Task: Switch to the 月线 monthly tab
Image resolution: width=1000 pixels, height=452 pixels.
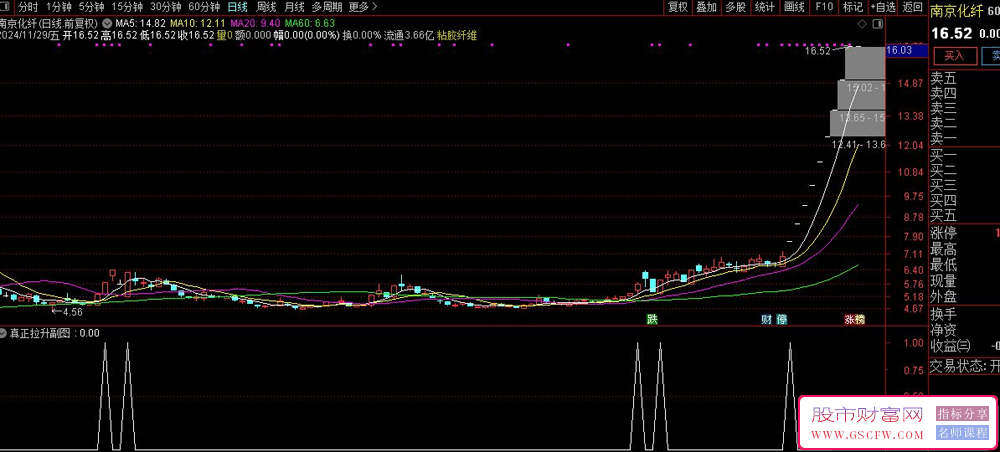Action: coord(294,8)
